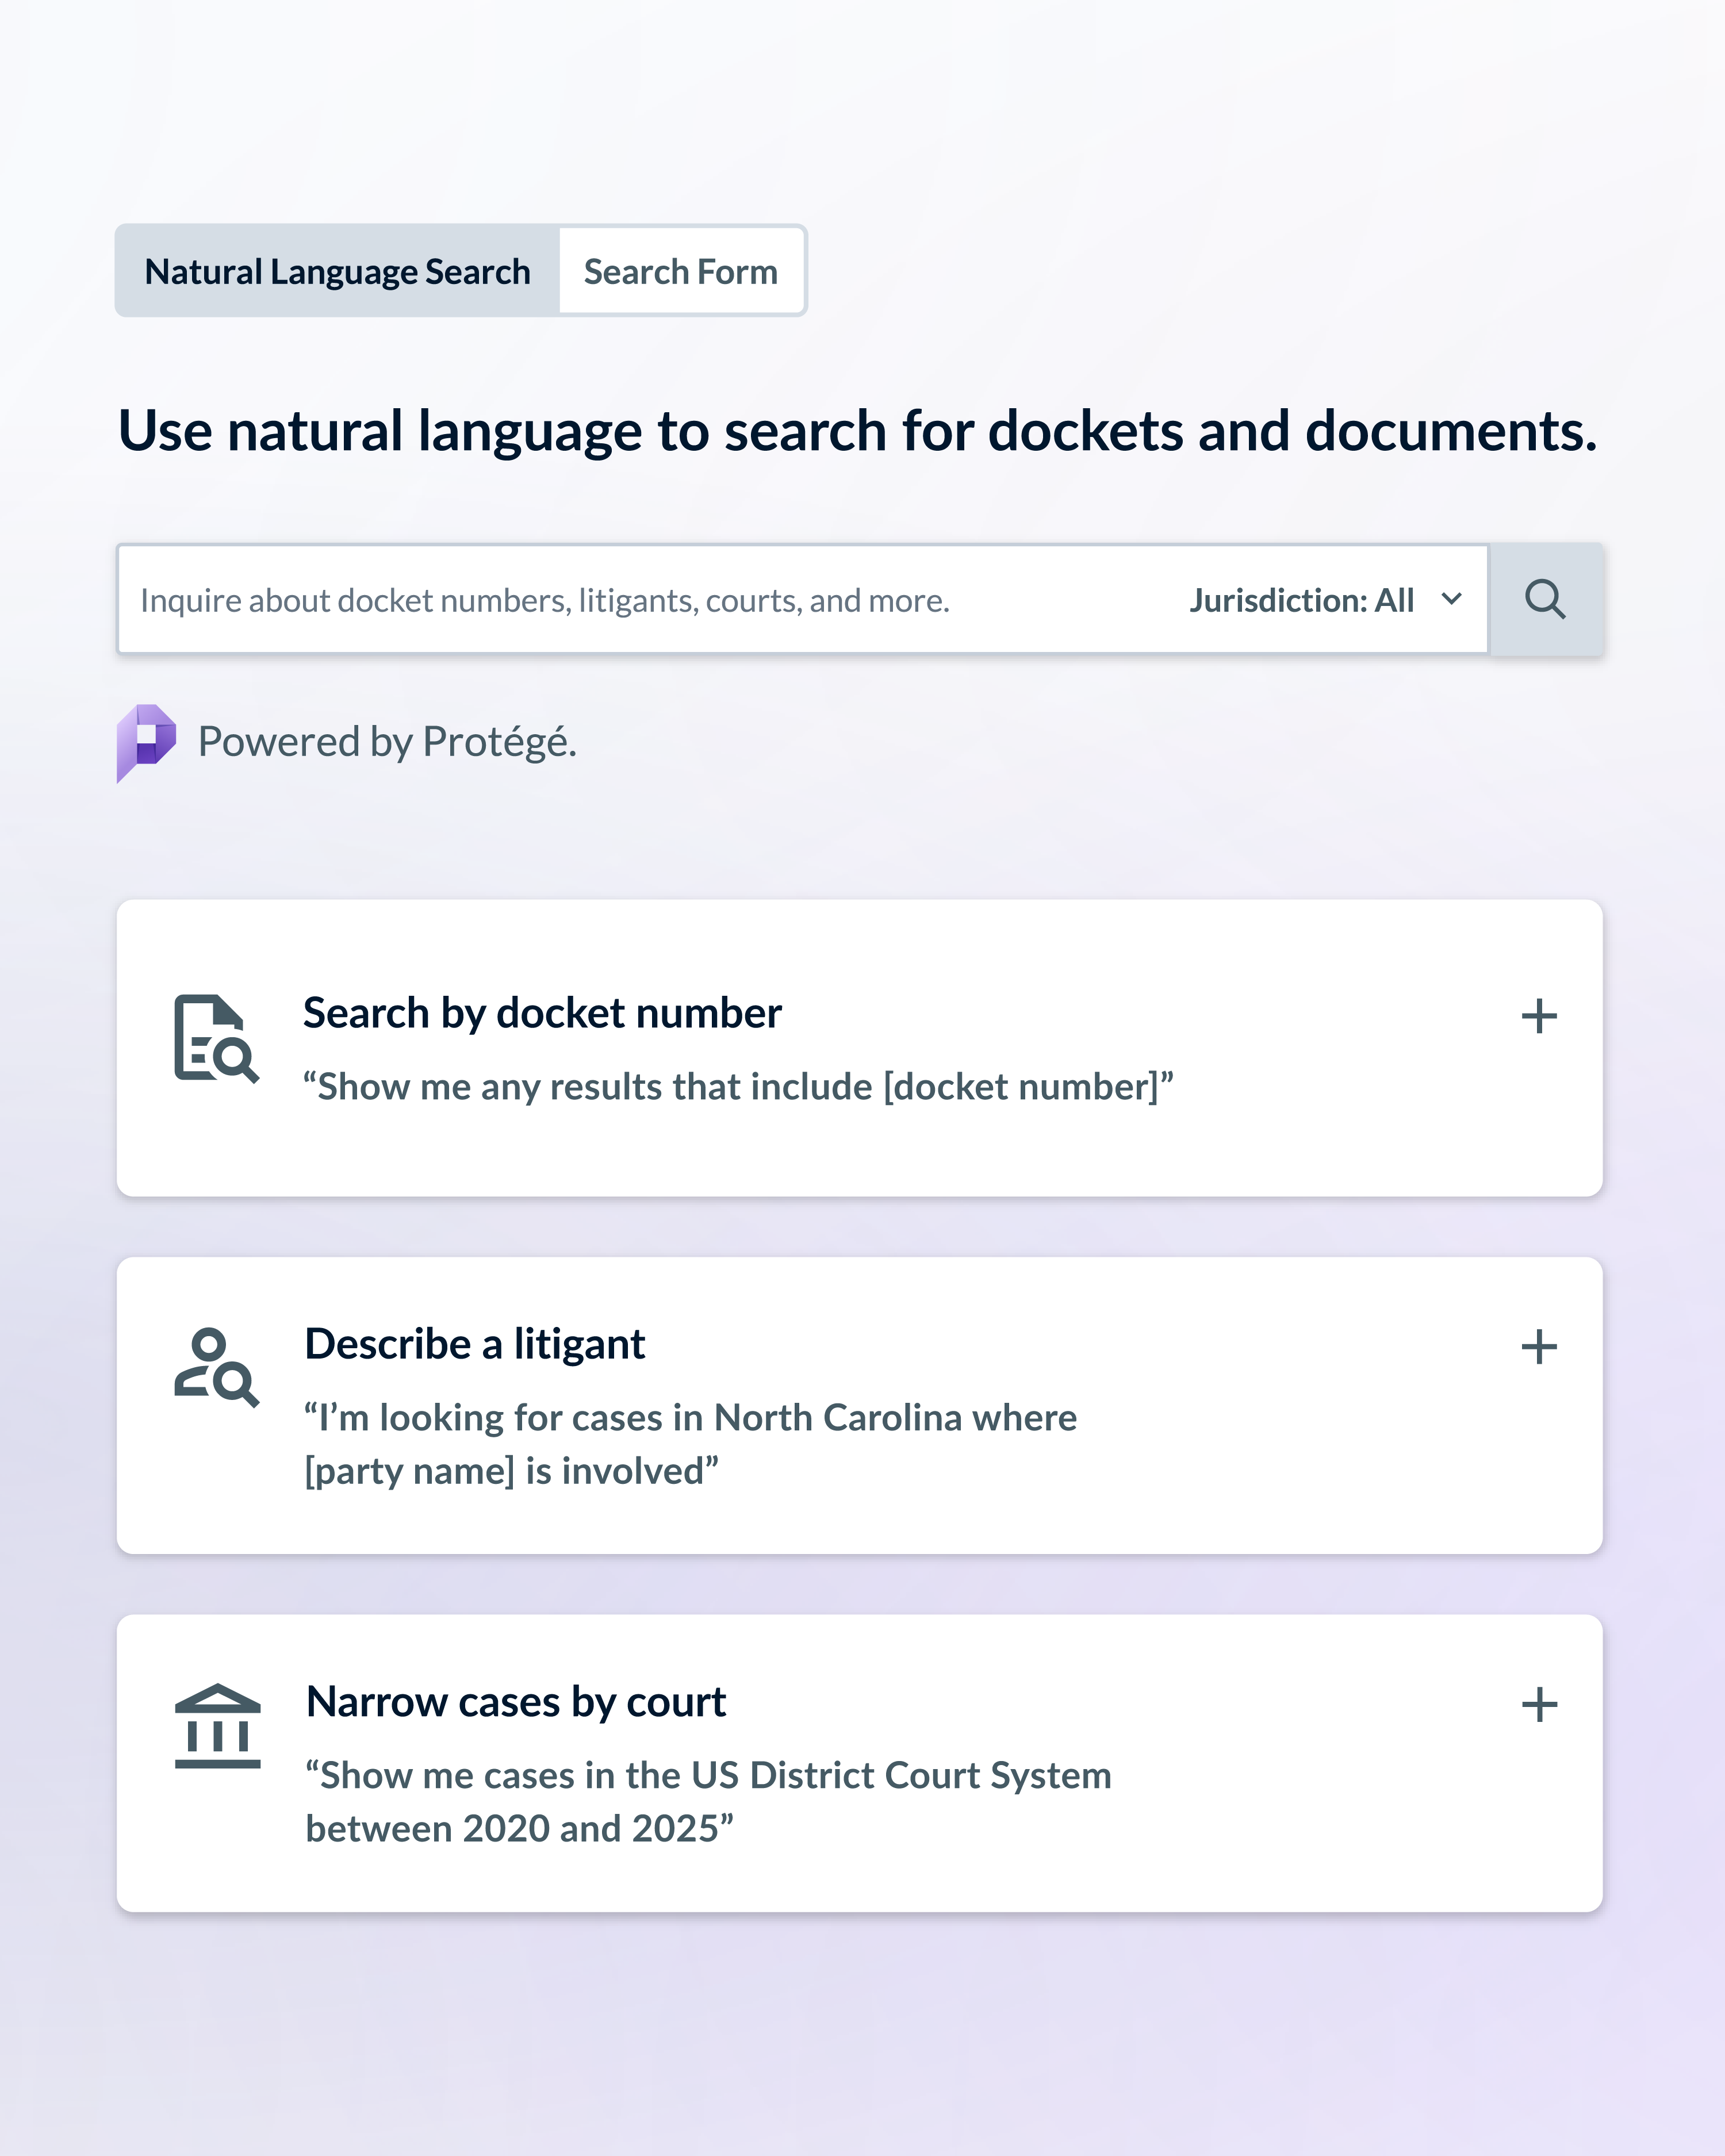Select the North Carolina example prompt
The width and height of the screenshot is (1725, 2156).
pyautogui.click(x=690, y=1444)
